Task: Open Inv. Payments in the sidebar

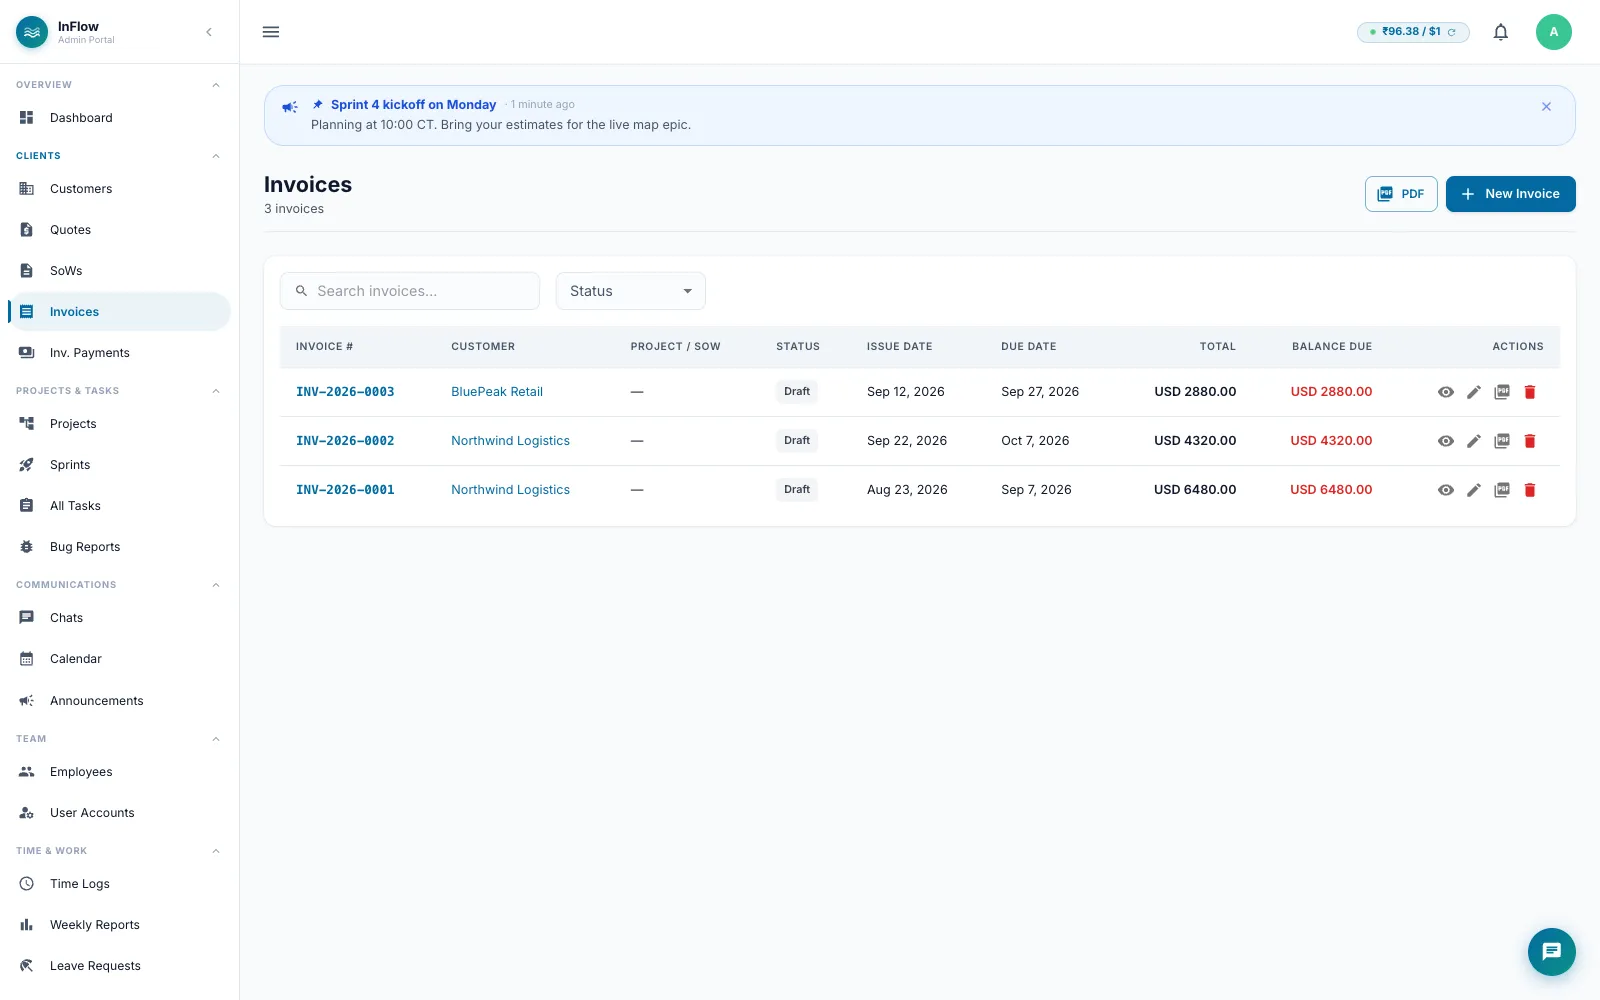Action: (119, 353)
